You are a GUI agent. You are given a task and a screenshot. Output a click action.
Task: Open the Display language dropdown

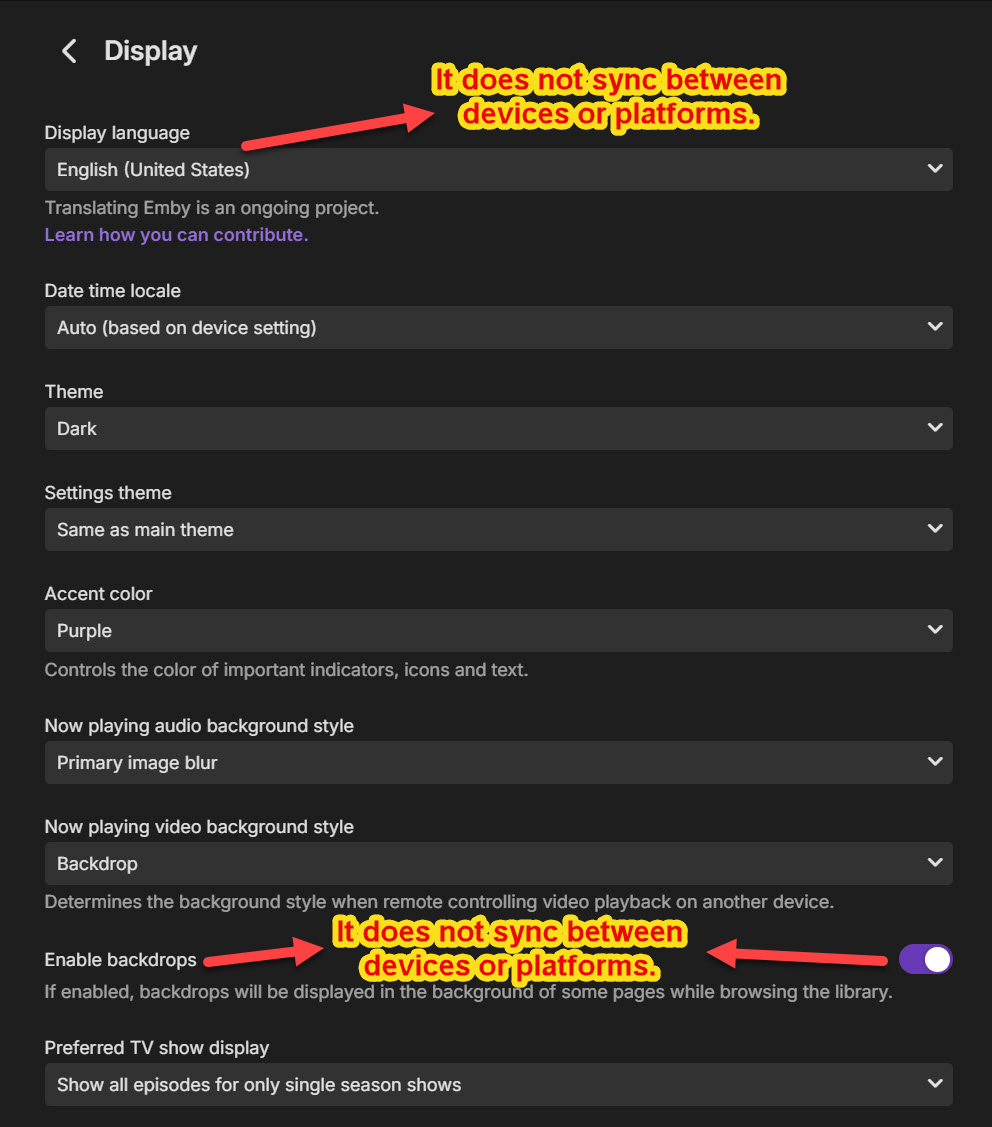498,170
